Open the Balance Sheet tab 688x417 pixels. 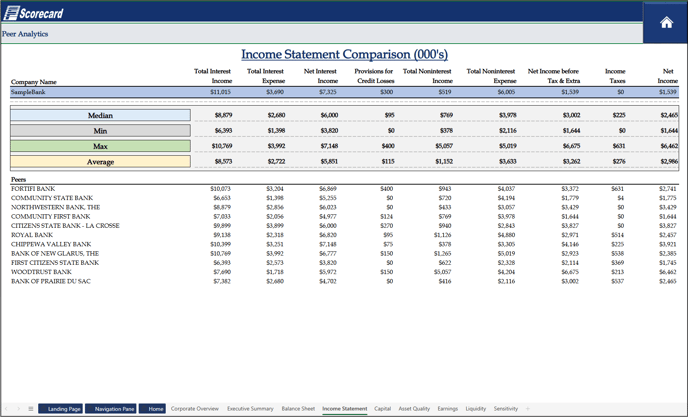pos(298,409)
